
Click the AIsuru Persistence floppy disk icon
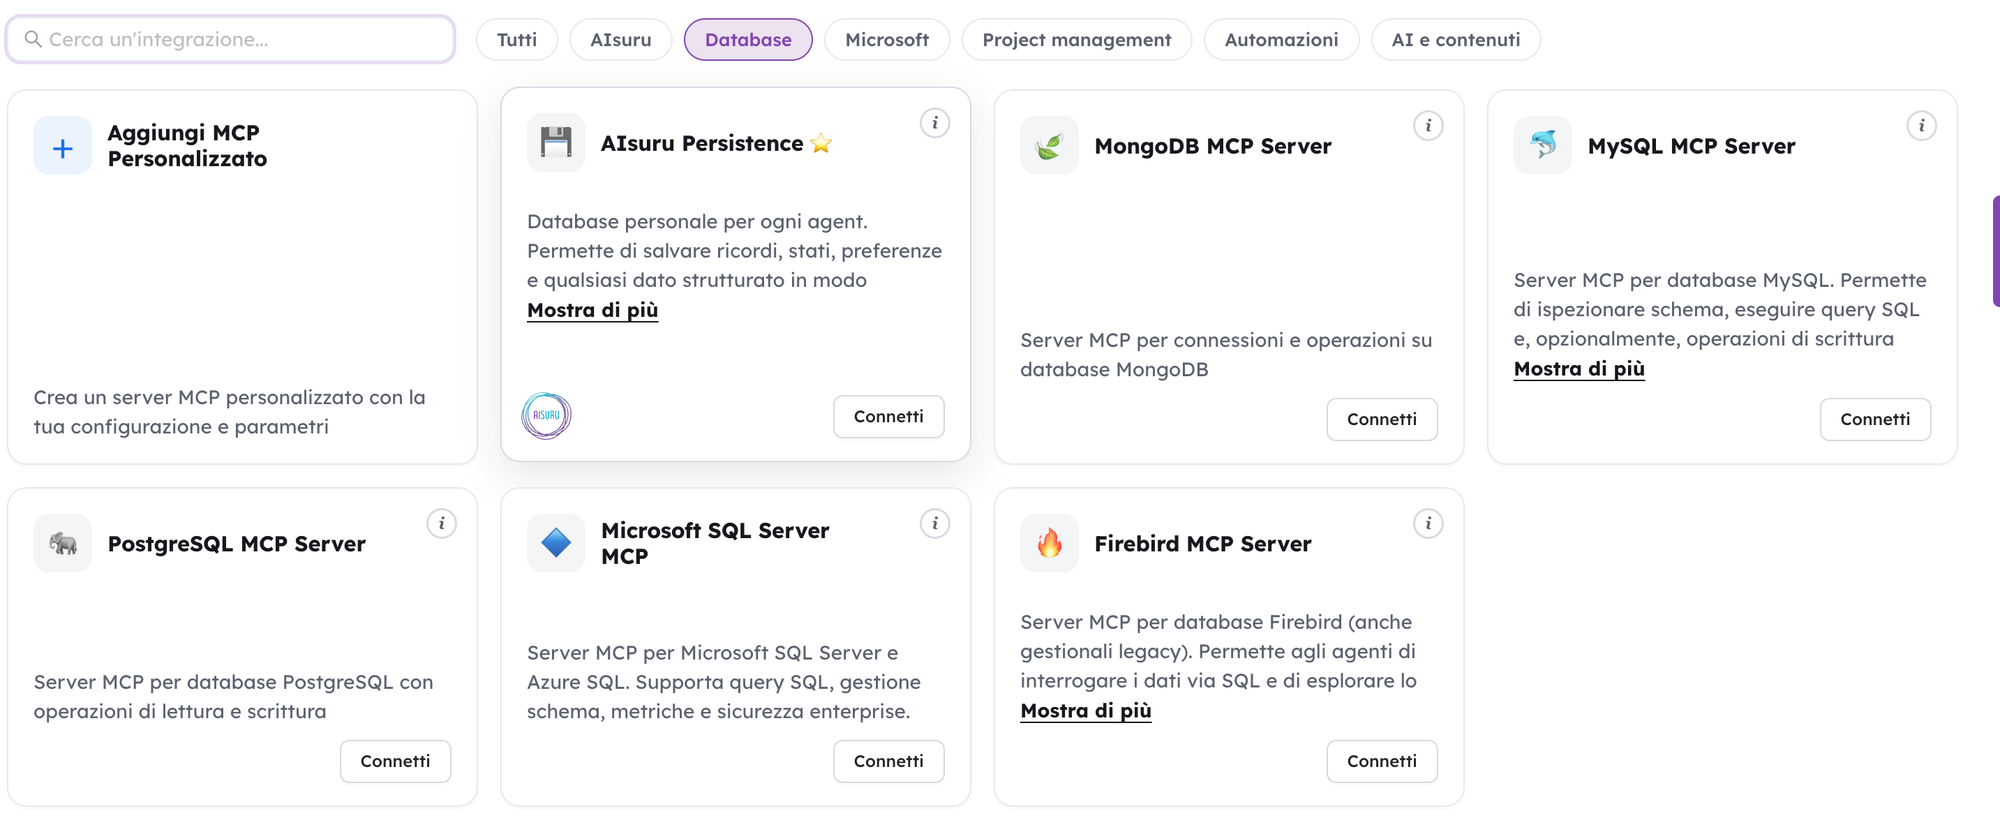click(556, 143)
